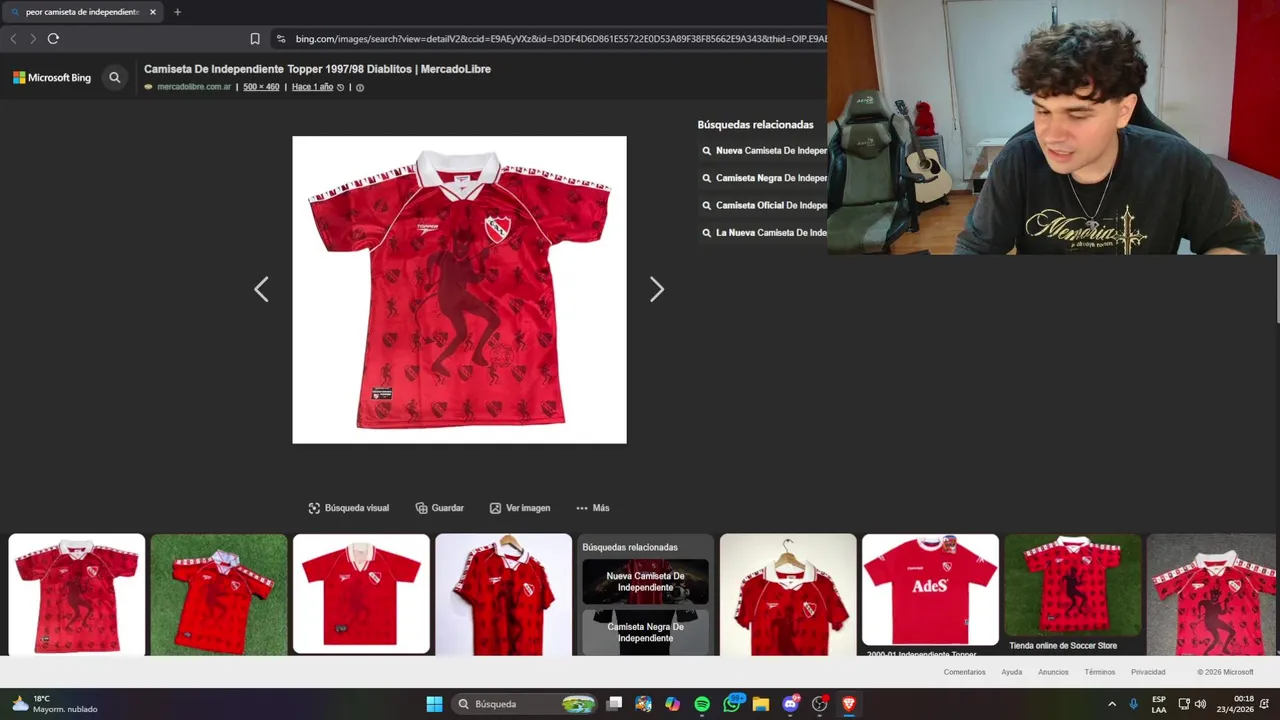Select related search 'La Nueva Camiseta De Independiente'
Image resolution: width=1280 pixels, height=720 pixels.
[x=764, y=232]
